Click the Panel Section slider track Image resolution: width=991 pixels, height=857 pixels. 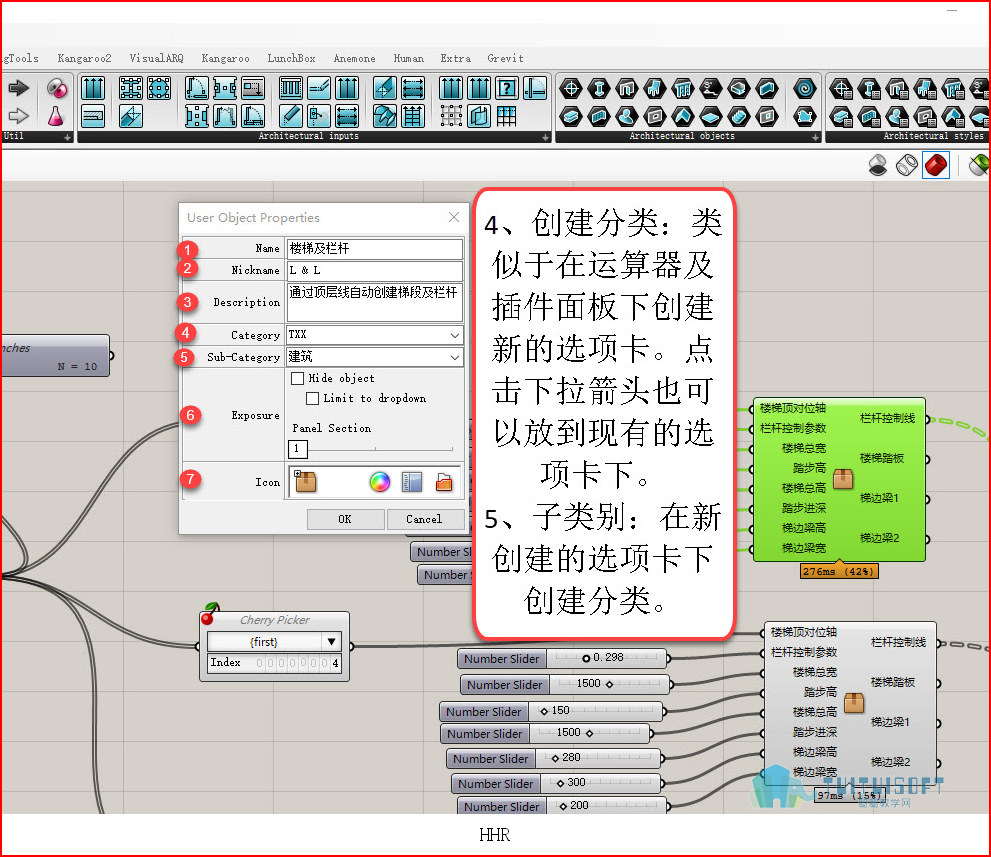click(x=382, y=449)
